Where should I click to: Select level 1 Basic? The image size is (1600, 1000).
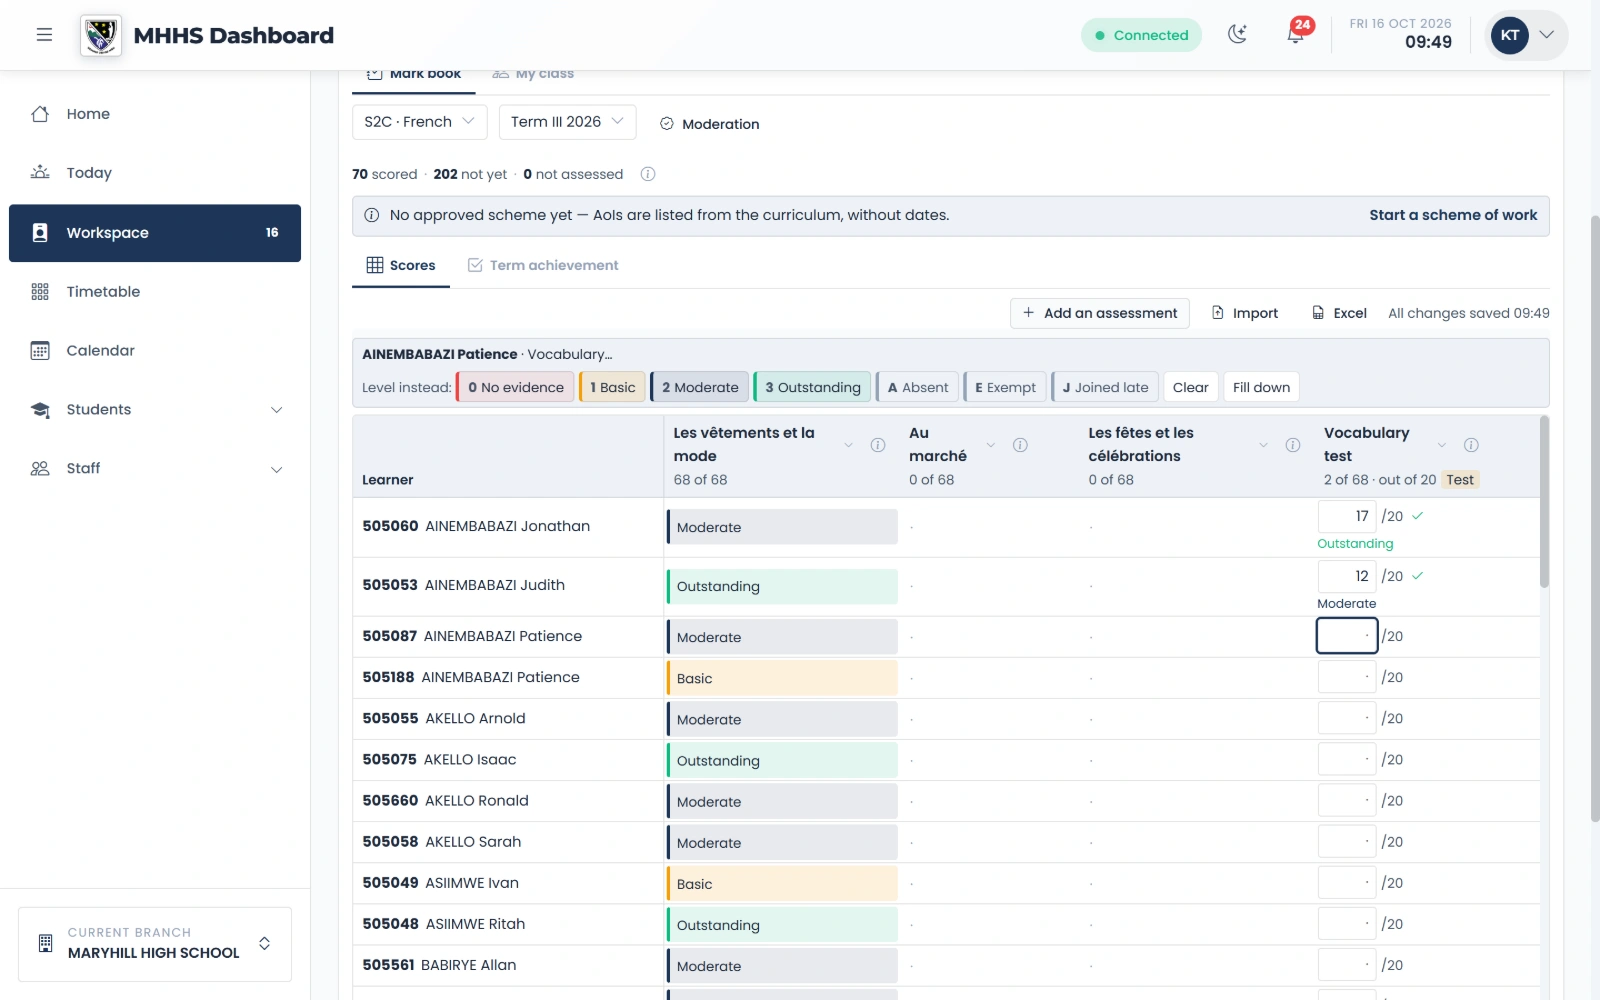point(612,387)
